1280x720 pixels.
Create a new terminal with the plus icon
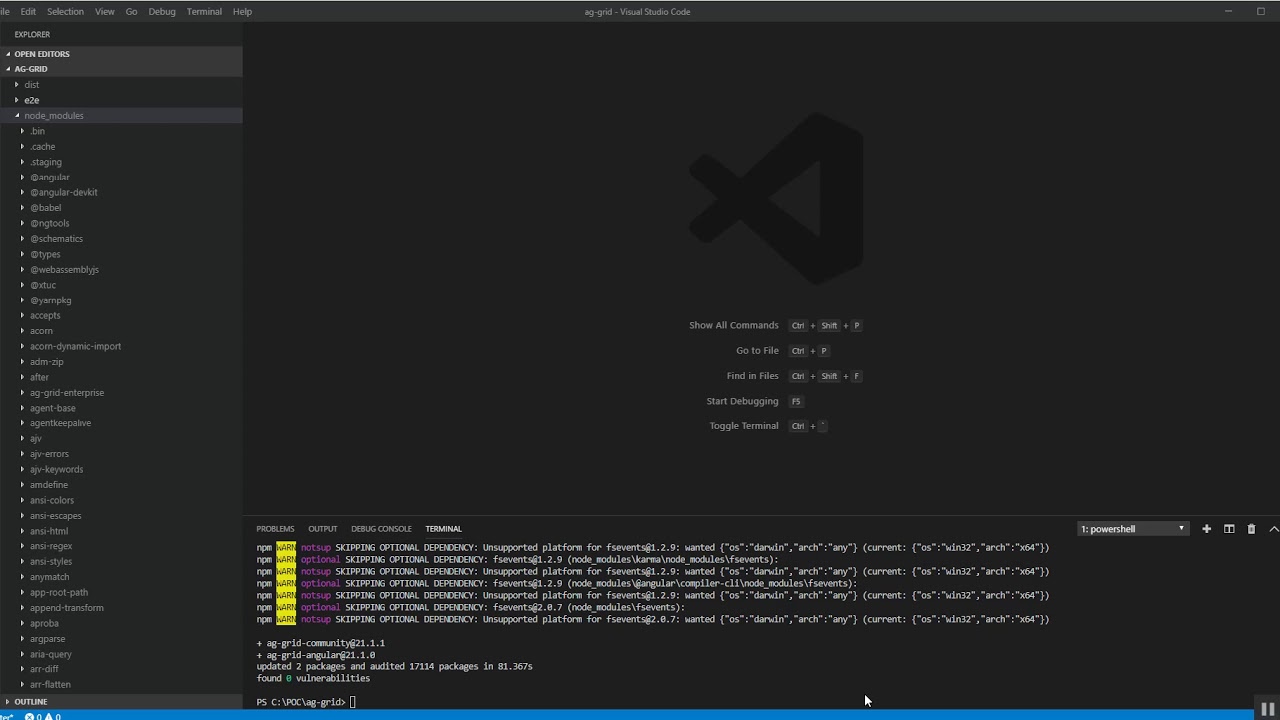pos(1206,529)
